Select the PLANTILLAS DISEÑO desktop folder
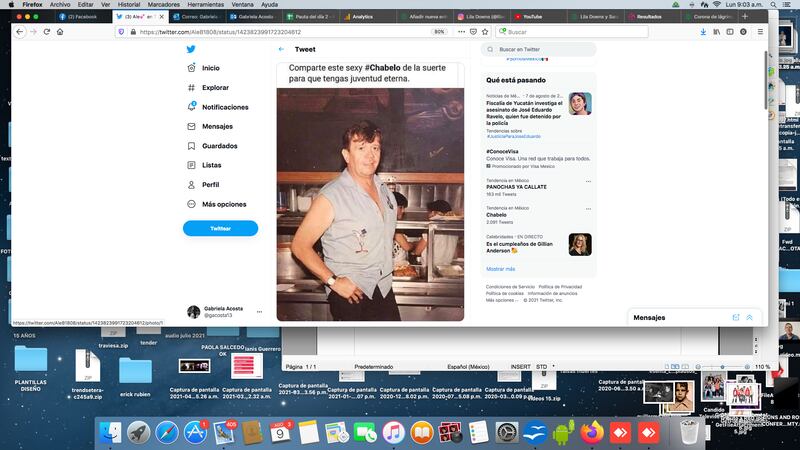The image size is (800, 450). tap(31, 369)
